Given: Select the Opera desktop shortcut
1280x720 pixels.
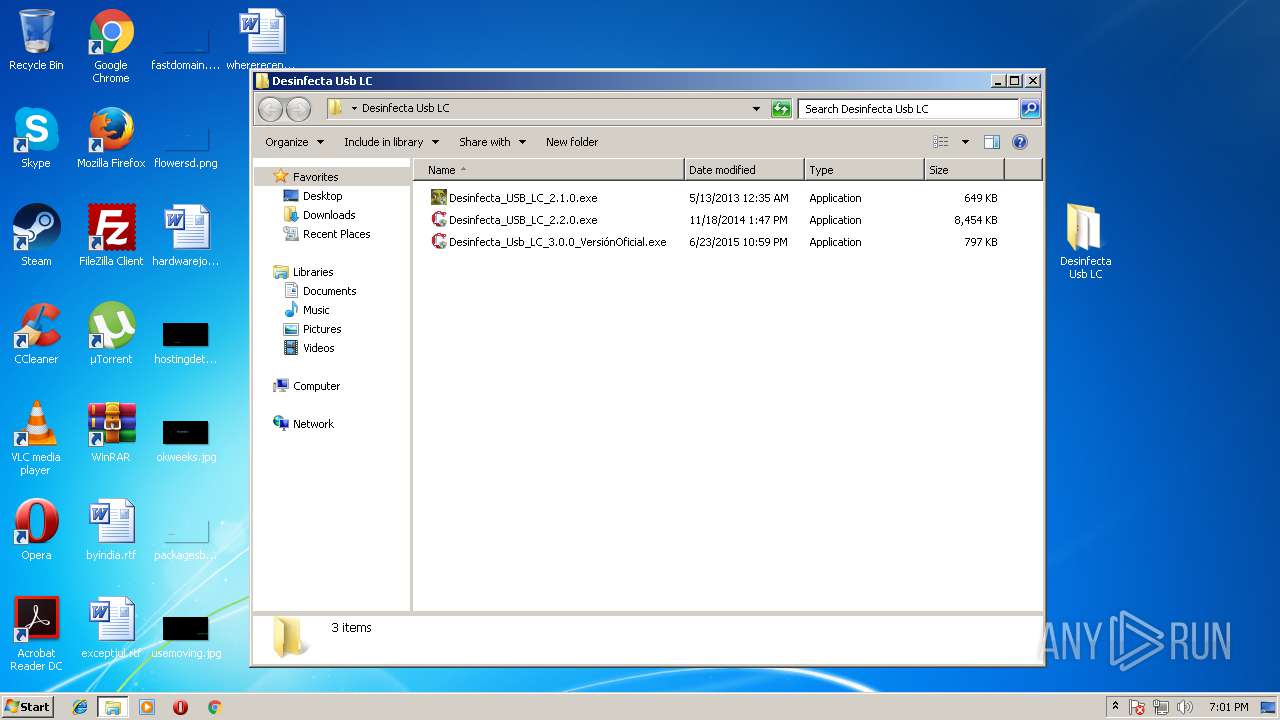Looking at the screenshot, I should (x=36, y=530).
